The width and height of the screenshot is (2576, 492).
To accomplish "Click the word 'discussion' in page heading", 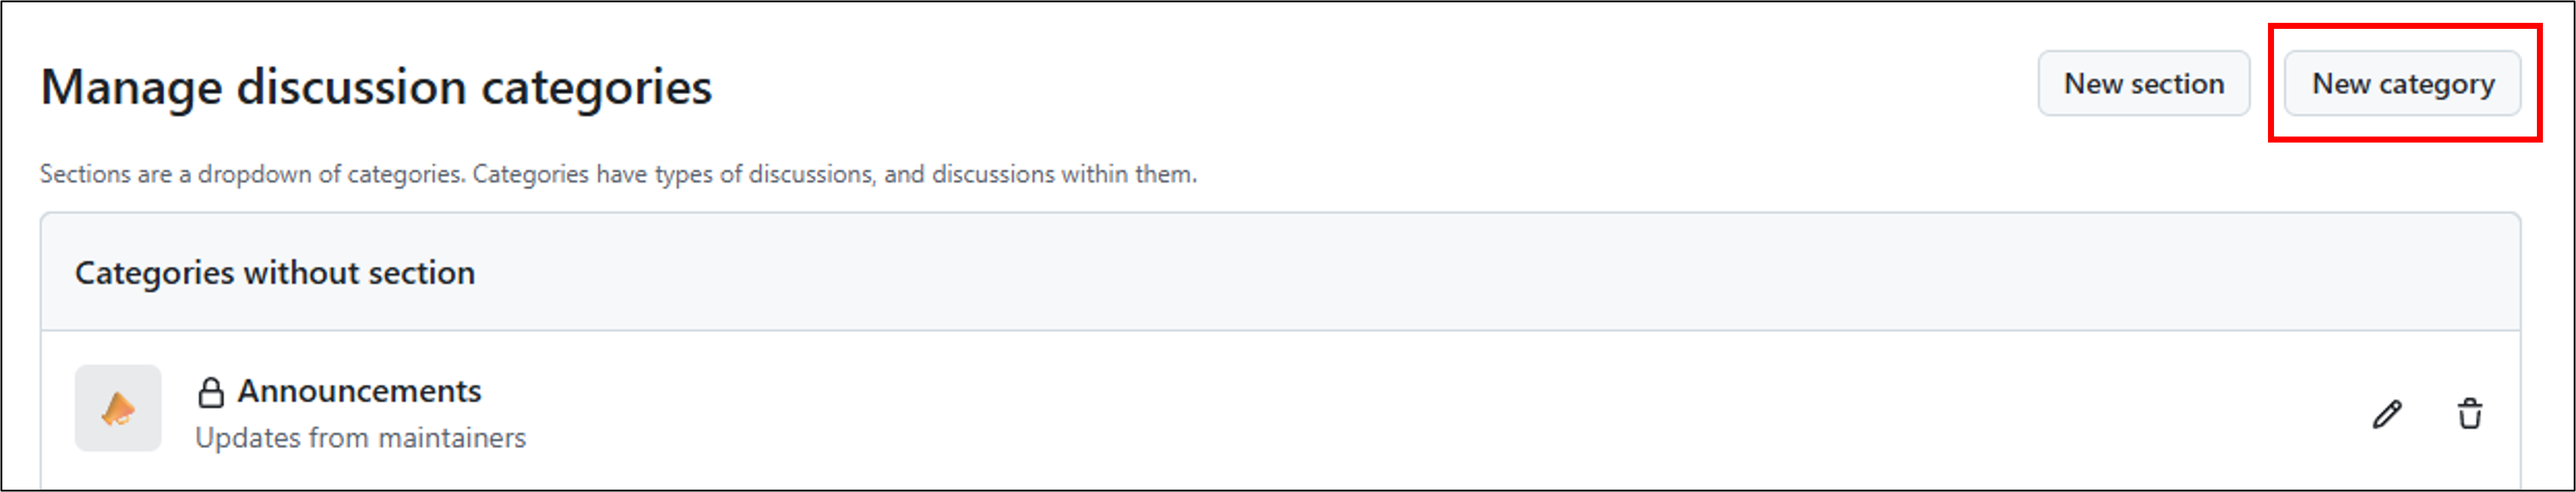I will coord(351,87).
